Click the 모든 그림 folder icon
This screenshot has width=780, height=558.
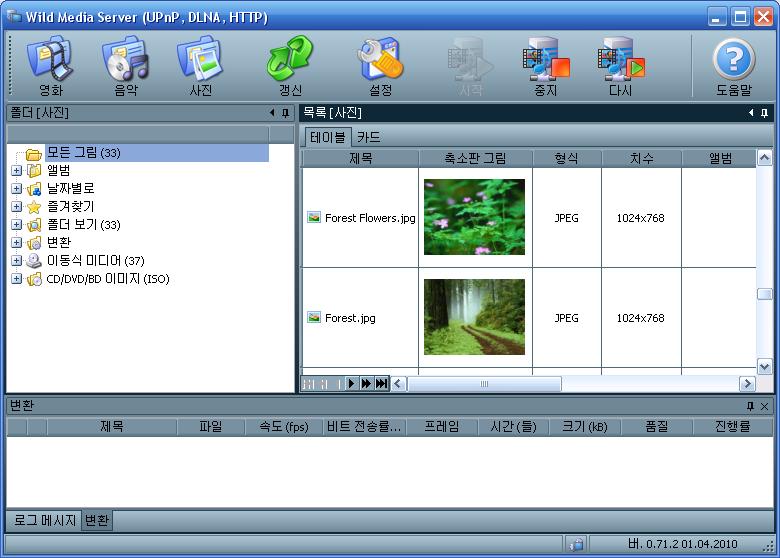click(x=33, y=154)
